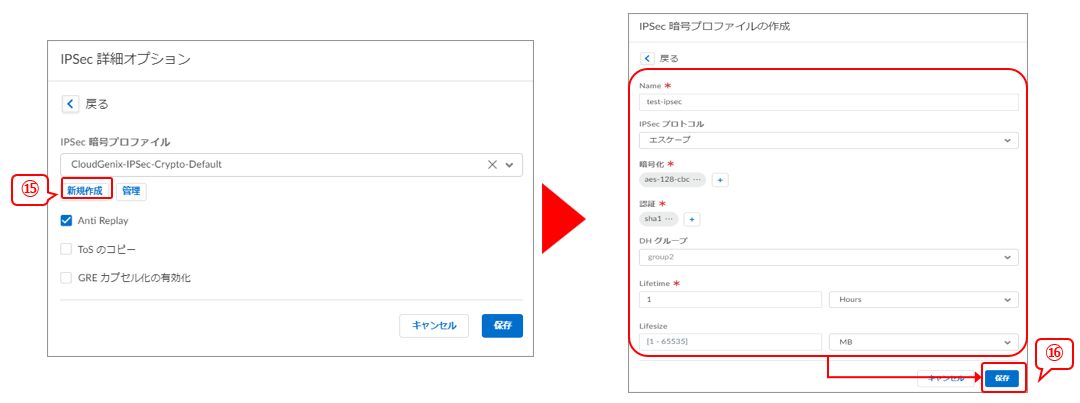The image size is (1080, 403).
Task: Open Lifesize unit dropdown showing MB
Action: 924,342
